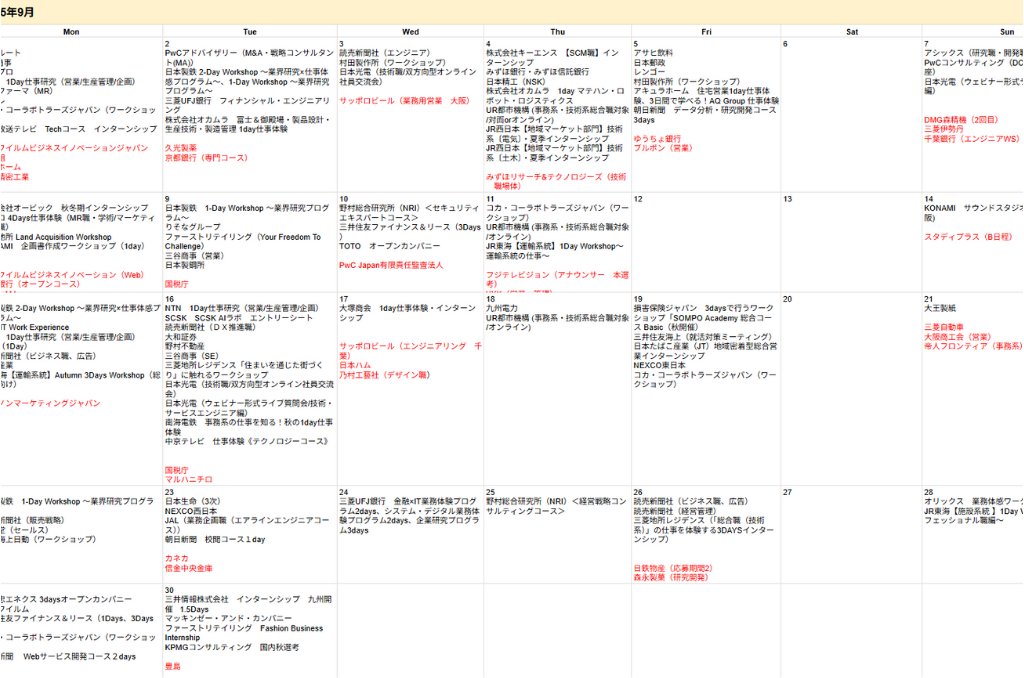Open 'アサヒ飲料' on the 5th
This screenshot has width=1024, height=678.
coord(653,53)
